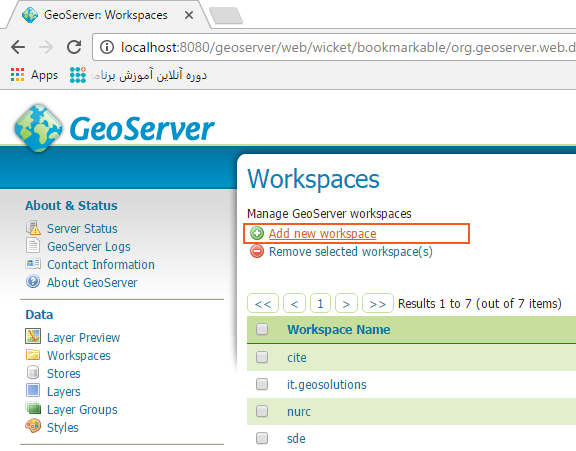Click the green plus add workspace icon

257,233
